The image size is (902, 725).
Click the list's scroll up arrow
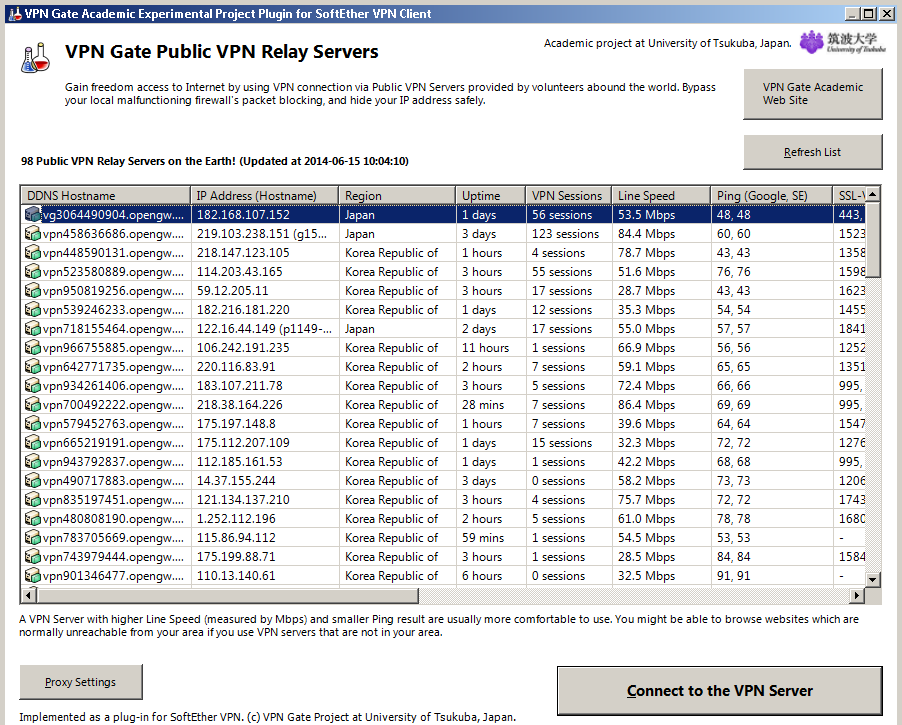coord(873,194)
